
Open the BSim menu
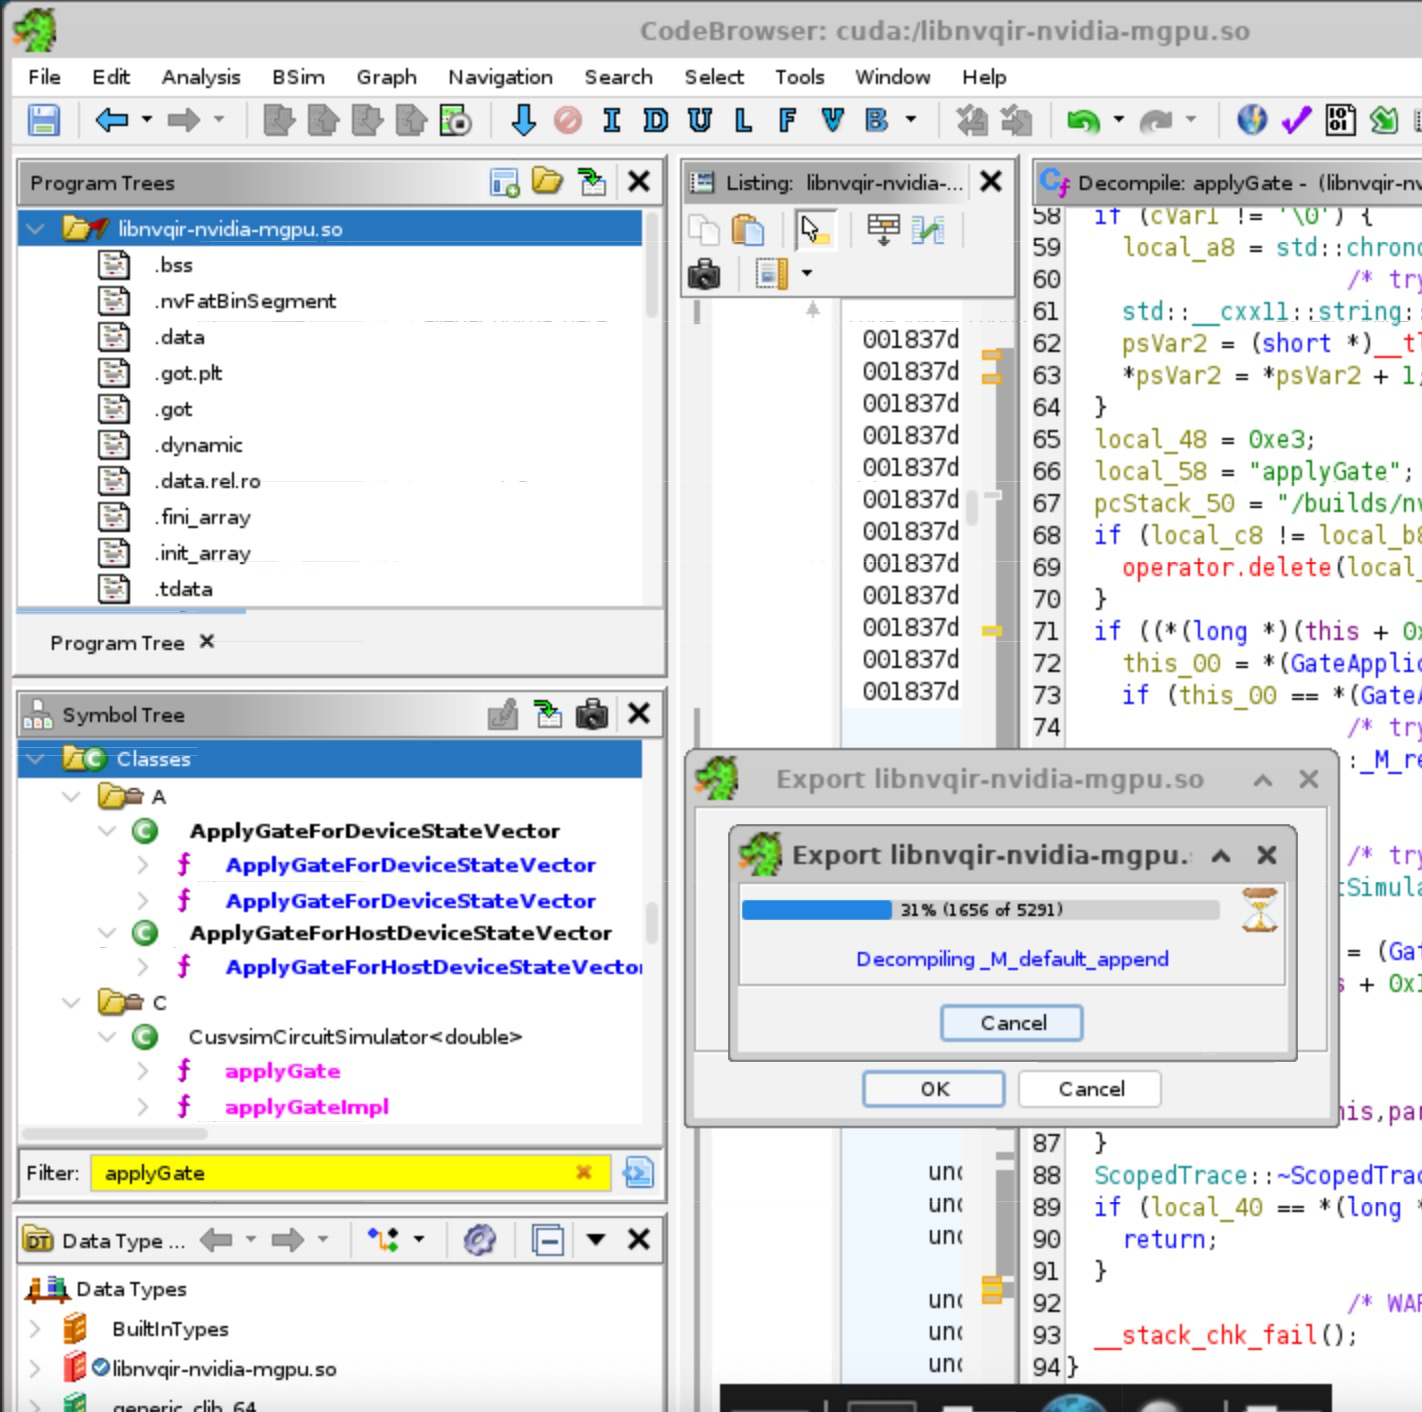point(298,77)
